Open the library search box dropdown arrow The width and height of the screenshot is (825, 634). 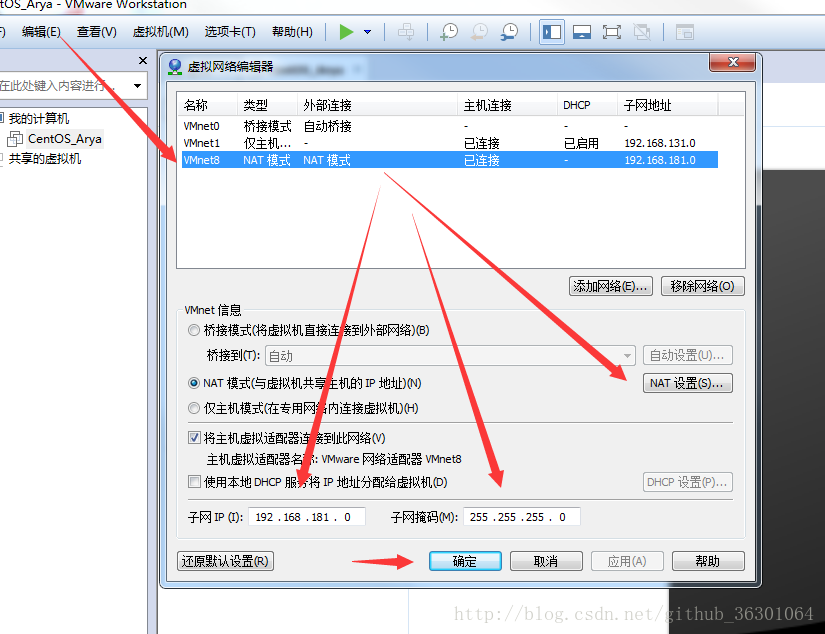(137, 86)
